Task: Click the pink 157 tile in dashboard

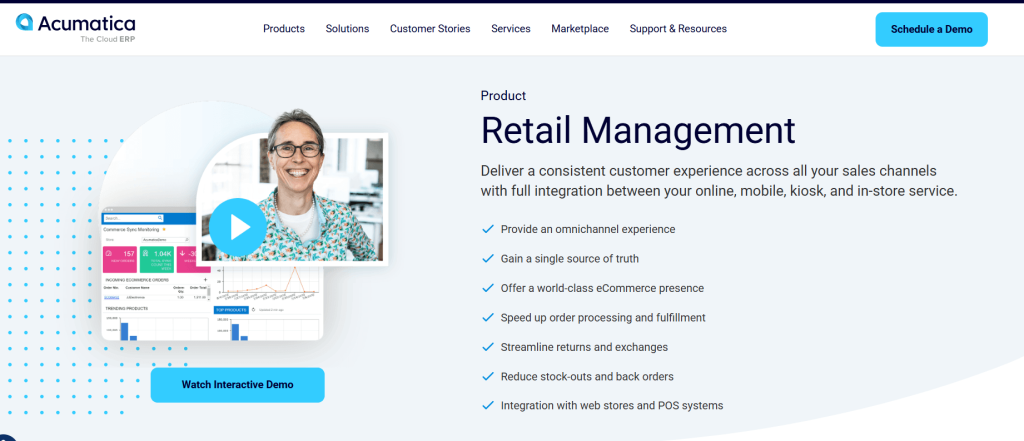Action: coord(120,259)
